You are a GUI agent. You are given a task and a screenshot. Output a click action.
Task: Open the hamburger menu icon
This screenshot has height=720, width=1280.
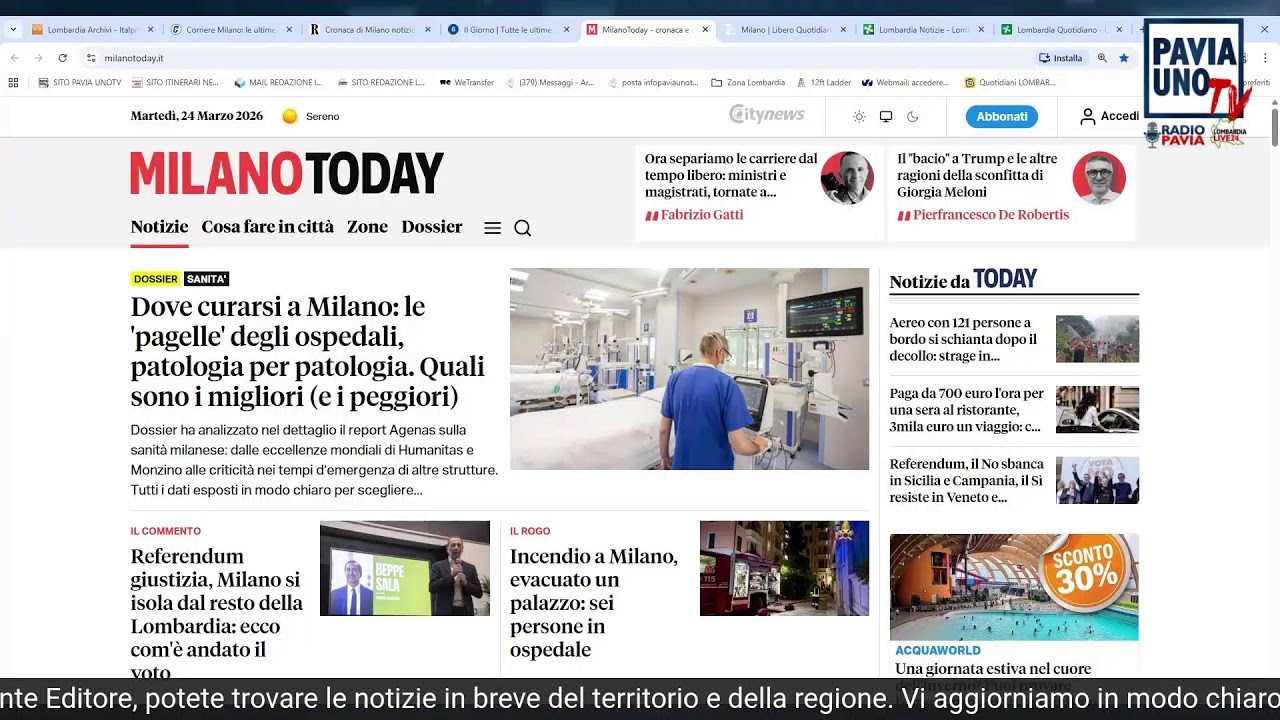pyautogui.click(x=492, y=228)
